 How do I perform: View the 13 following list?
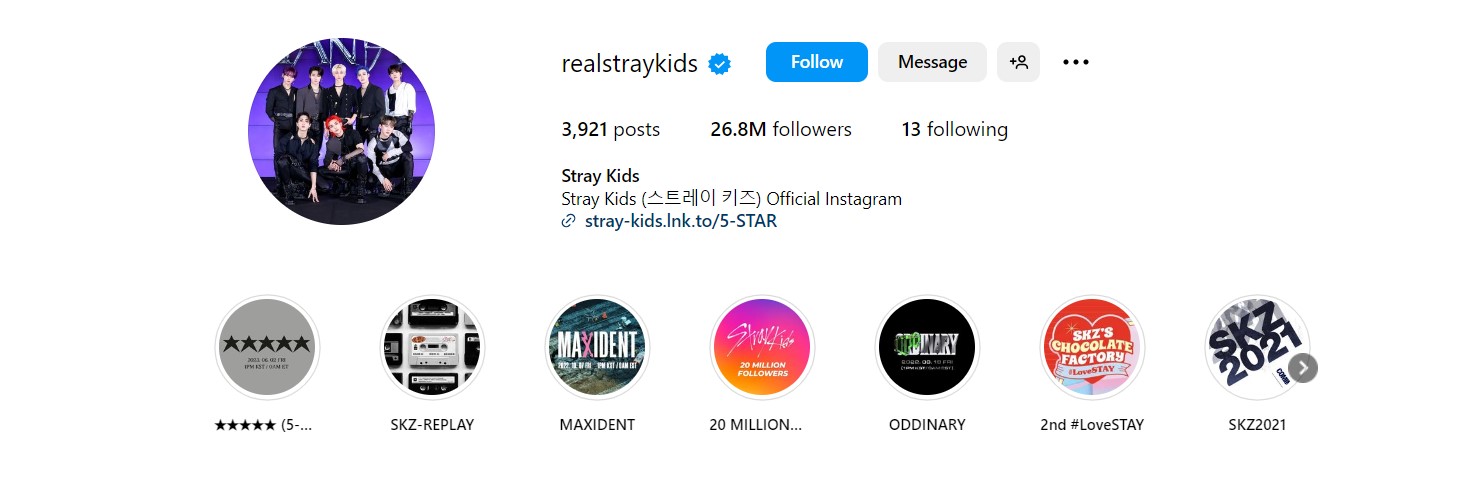pos(954,129)
